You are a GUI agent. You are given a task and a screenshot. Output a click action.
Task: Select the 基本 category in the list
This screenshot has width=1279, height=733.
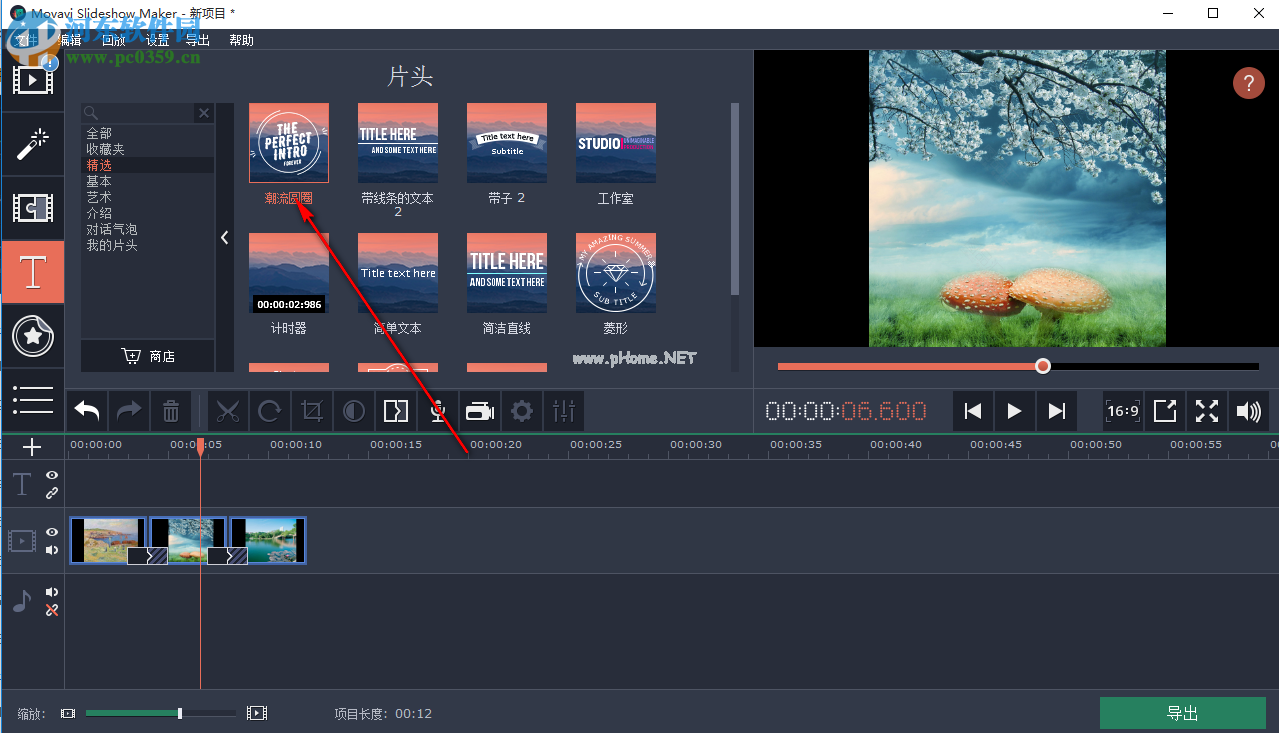[x=98, y=180]
